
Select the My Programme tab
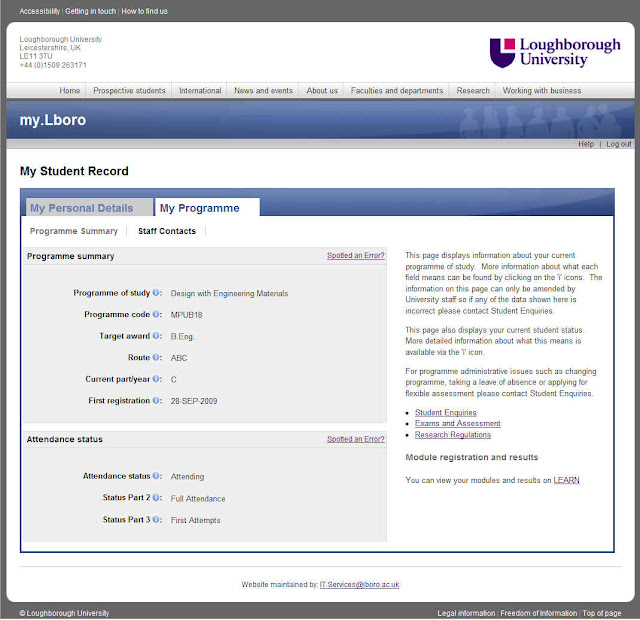(x=207, y=207)
